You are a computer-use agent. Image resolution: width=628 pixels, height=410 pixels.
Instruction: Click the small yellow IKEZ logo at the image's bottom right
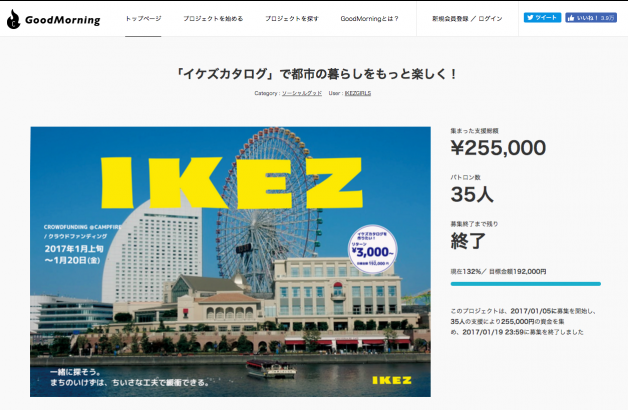coord(392,380)
